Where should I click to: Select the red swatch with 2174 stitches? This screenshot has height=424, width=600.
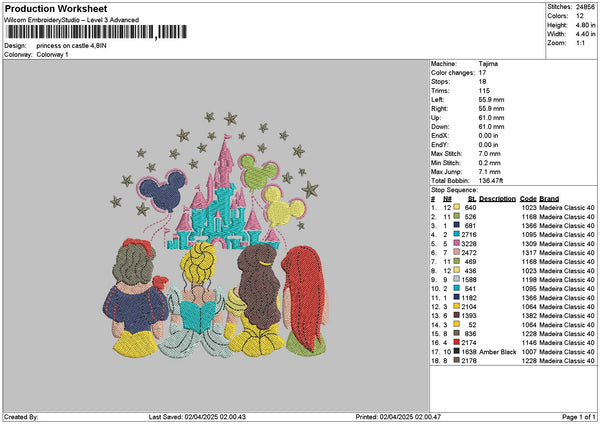[457, 342]
